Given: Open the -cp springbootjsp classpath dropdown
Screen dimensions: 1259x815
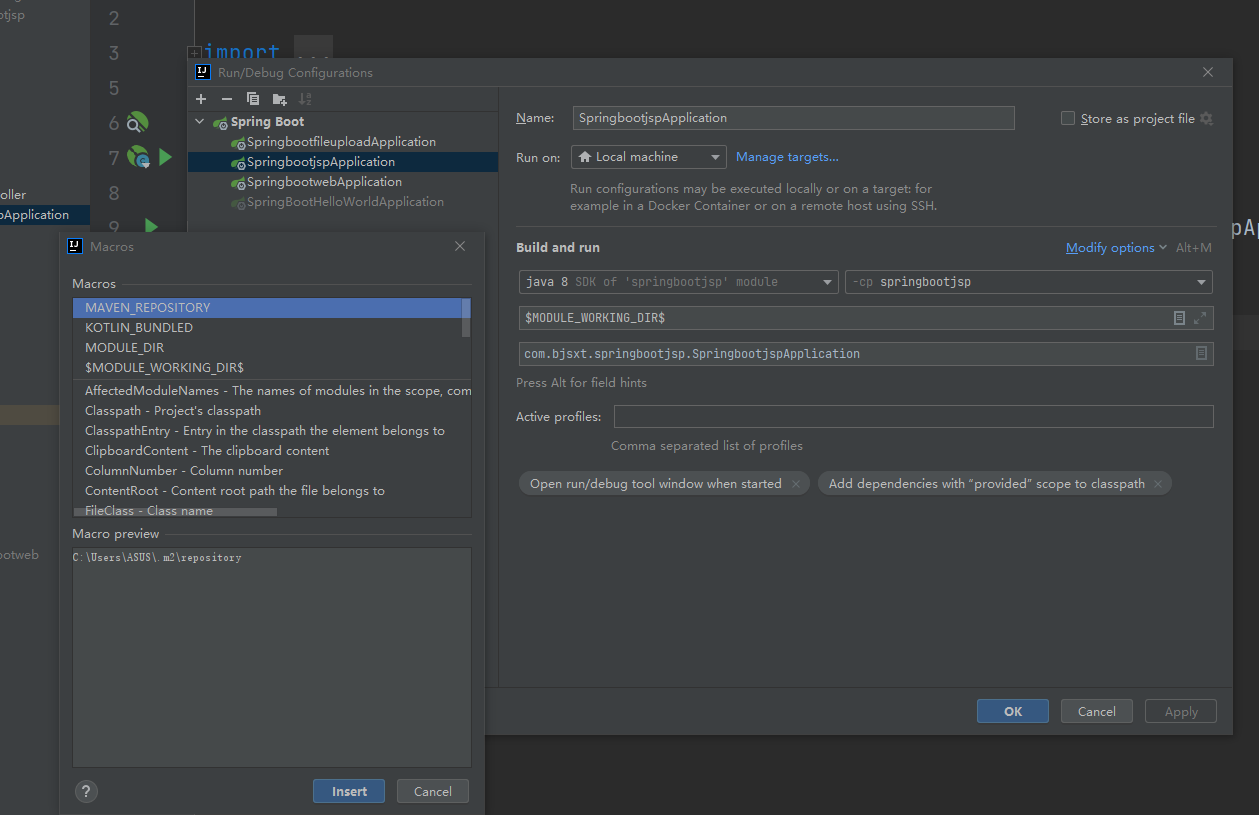Looking at the screenshot, I should click(x=1029, y=282).
